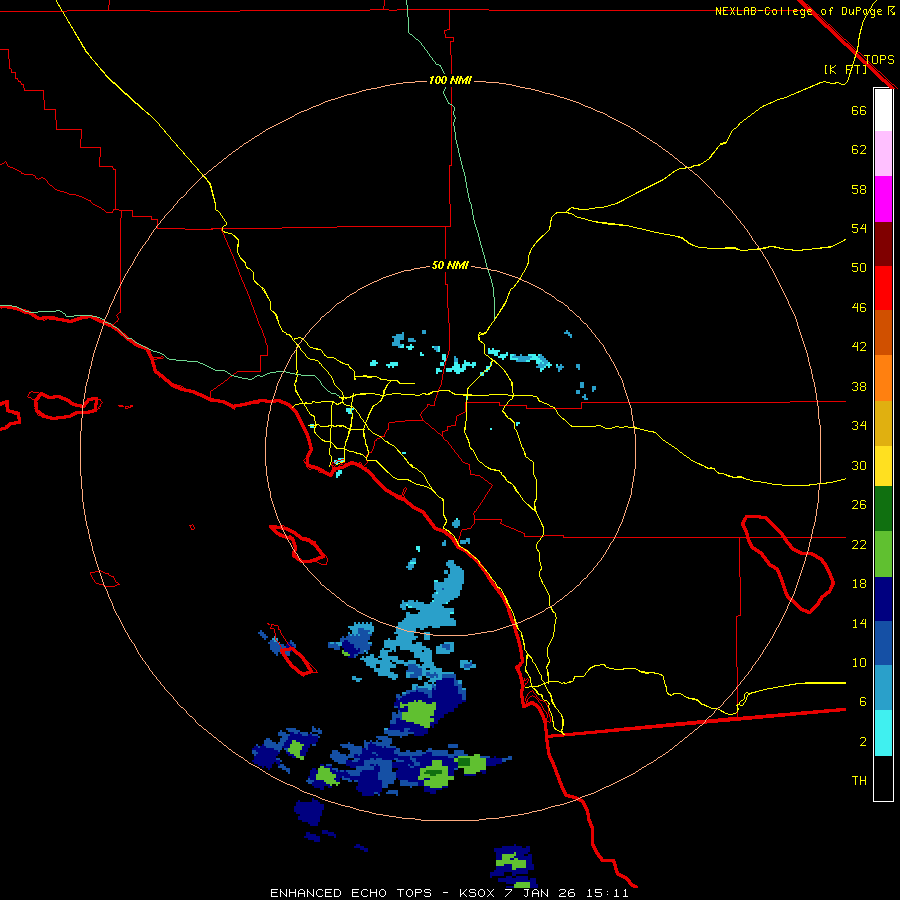900x900 pixels.
Task: Click the "22" legend value
Action: 859,545
